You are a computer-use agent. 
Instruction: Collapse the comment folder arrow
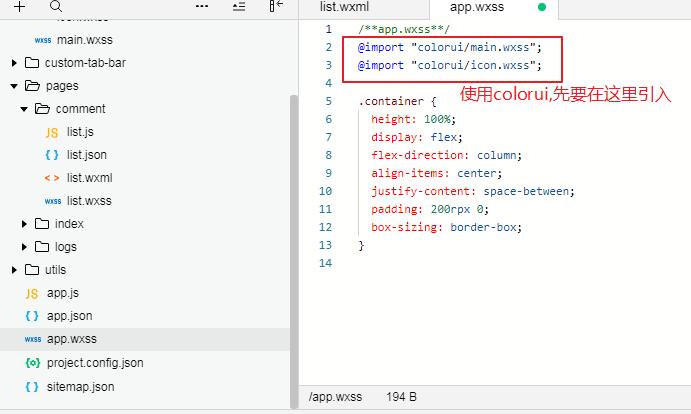[24, 109]
